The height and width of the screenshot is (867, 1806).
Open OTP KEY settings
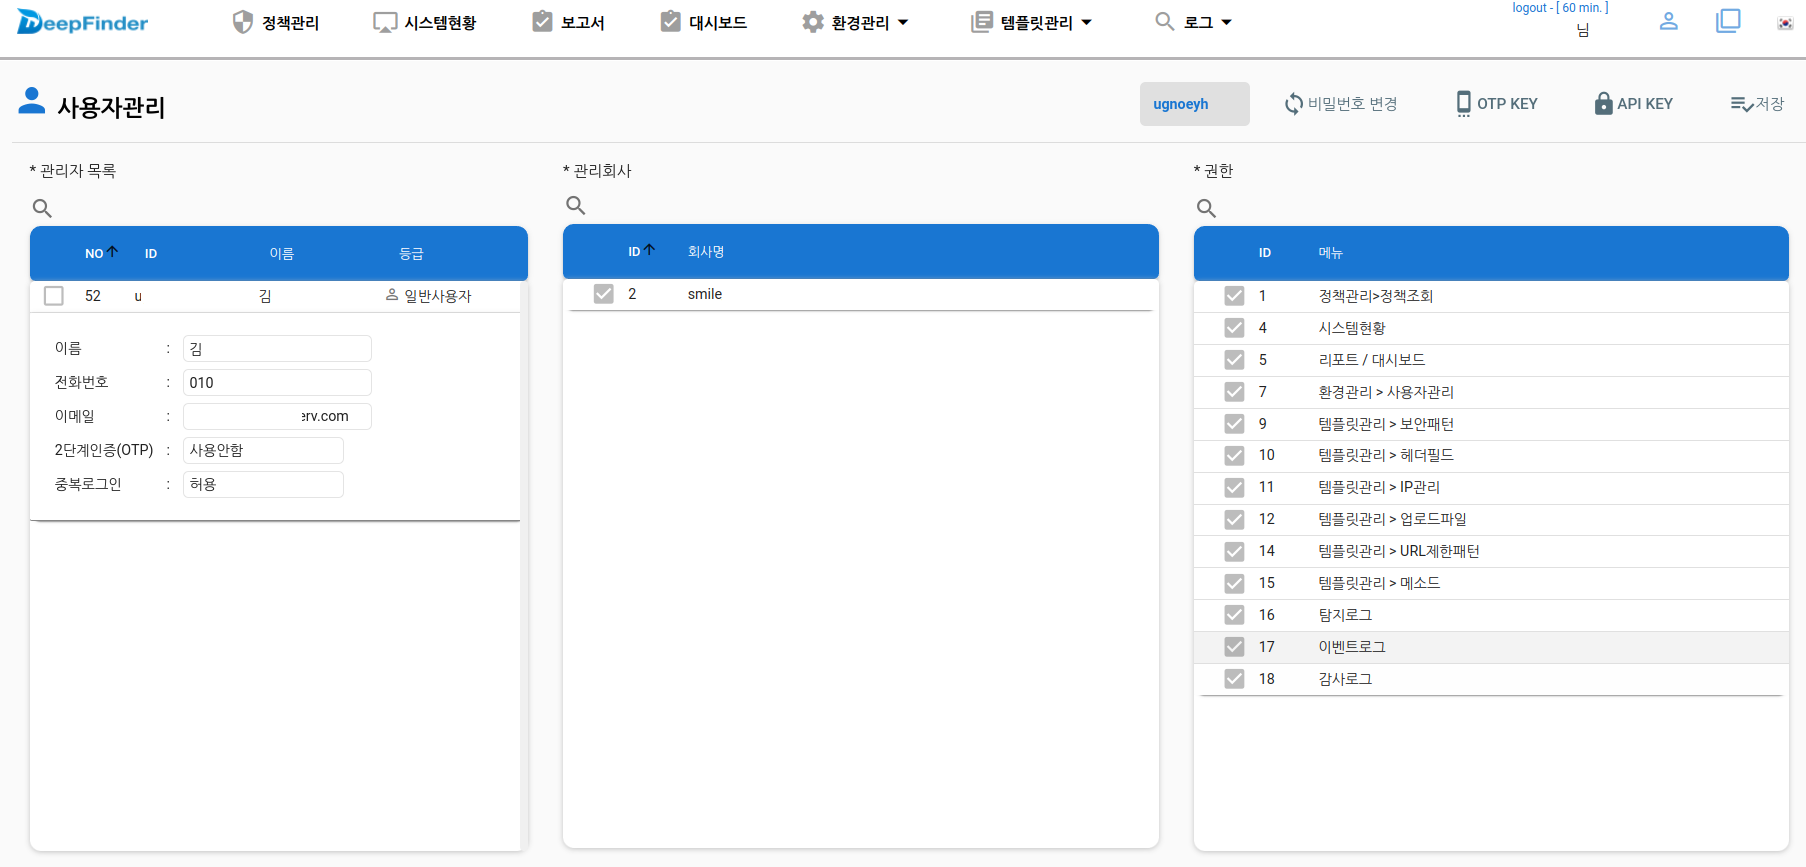point(1496,104)
